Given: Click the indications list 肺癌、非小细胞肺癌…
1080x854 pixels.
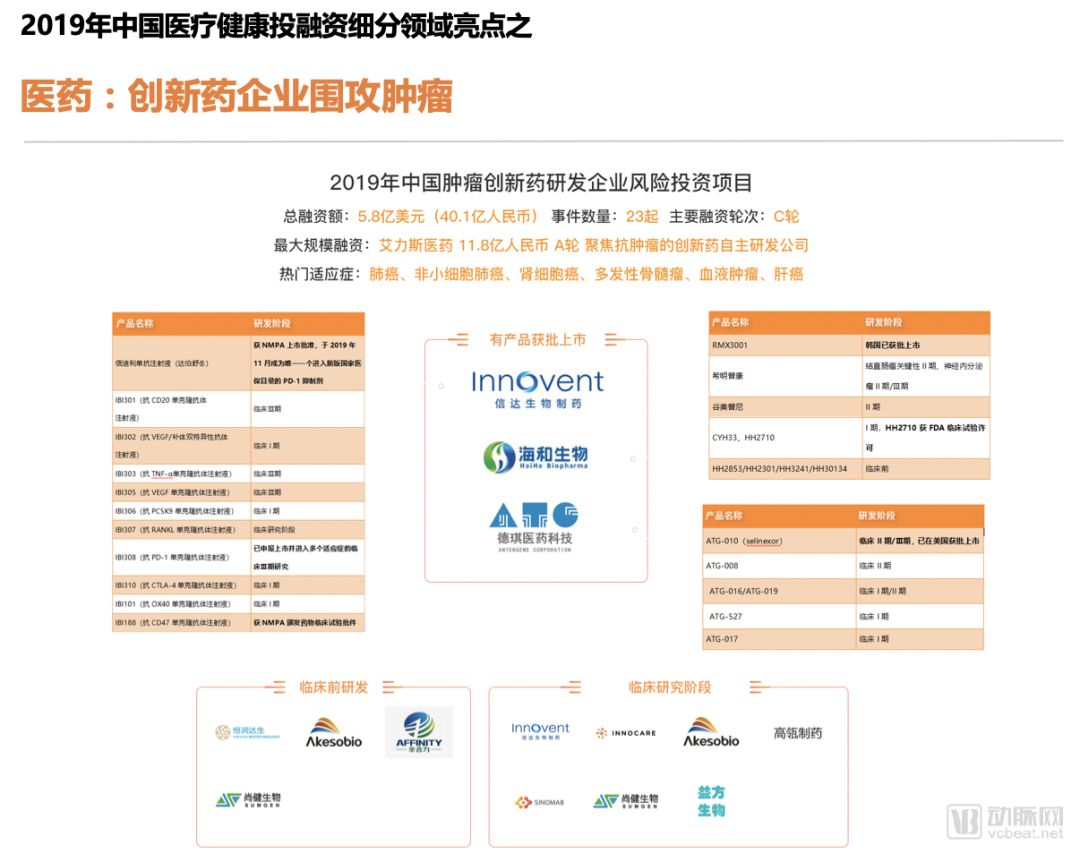Looking at the screenshot, I should 586,274.
